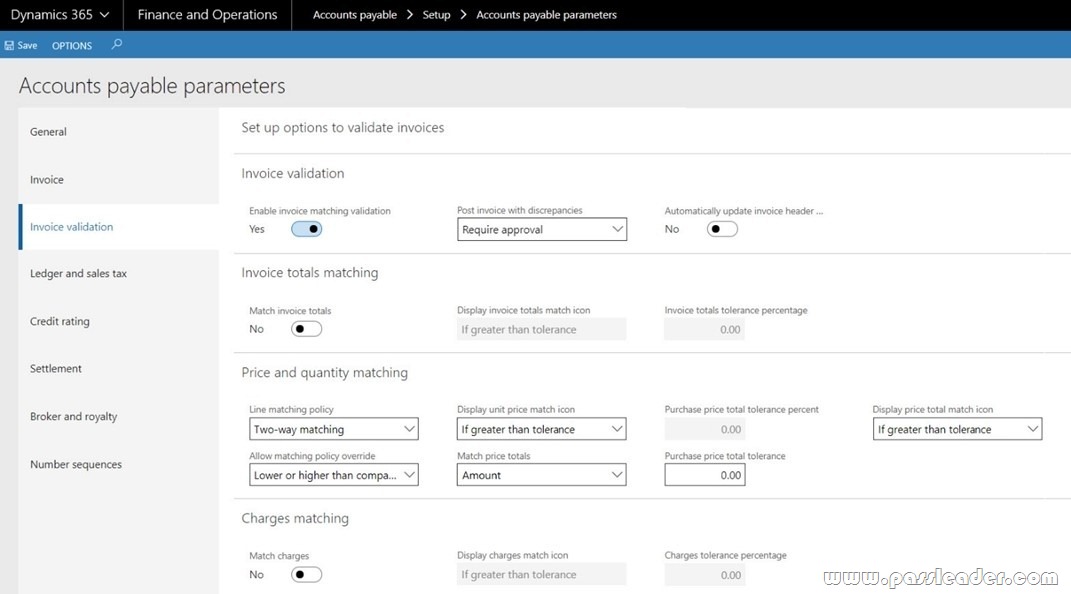Viewport: 1071px width, 594px height.
Task: Expand the Dynamics 365 chevron menu
Action: [x=105, y=14]
